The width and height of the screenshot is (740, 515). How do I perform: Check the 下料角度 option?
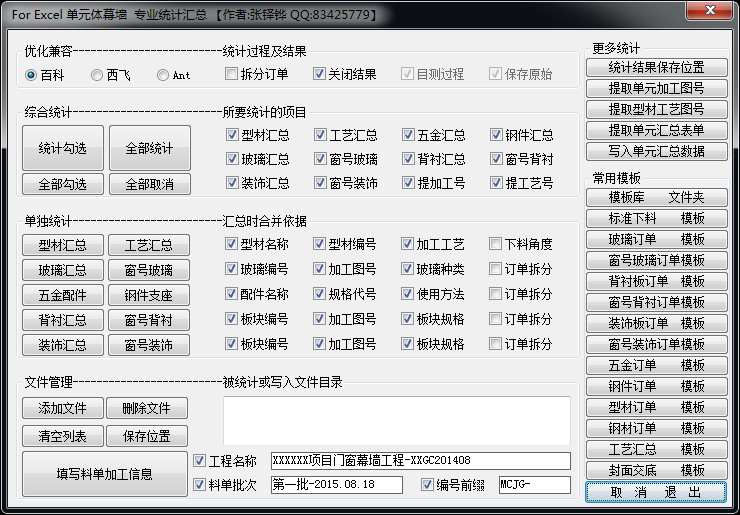pos(497,244)
